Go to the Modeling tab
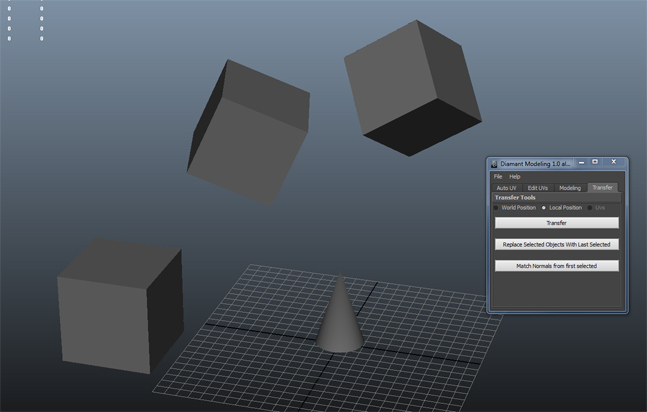The width and height of the screenshot is (647, 412). pos(570,187)
